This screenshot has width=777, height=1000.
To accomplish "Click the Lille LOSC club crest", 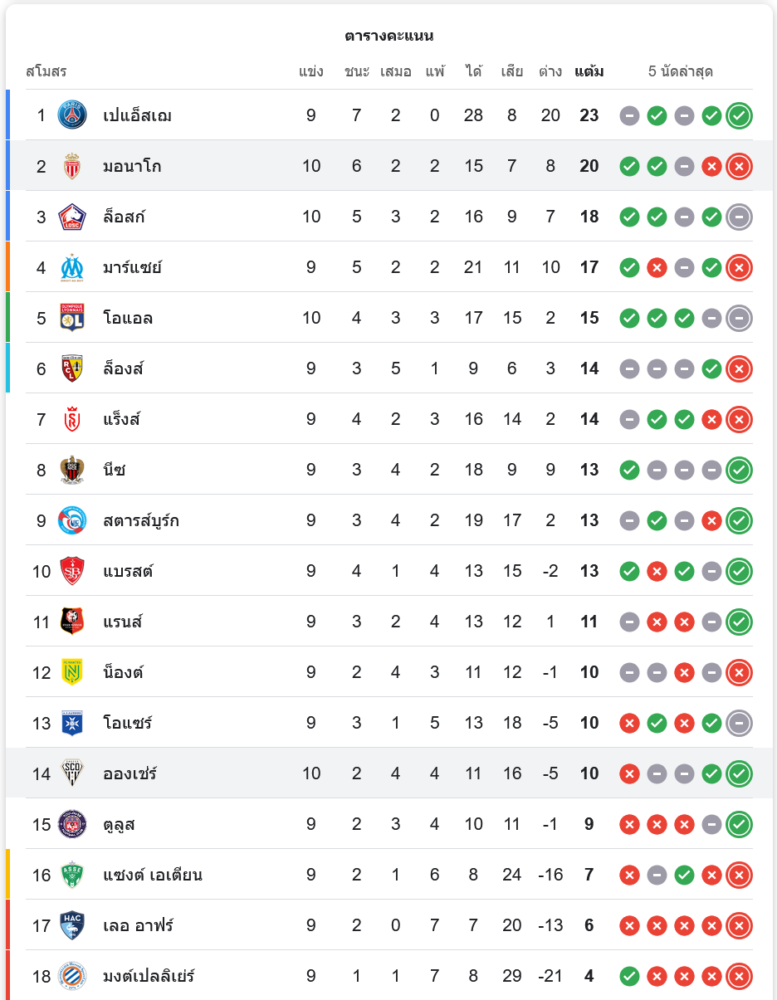I will [x=72, y=217].
